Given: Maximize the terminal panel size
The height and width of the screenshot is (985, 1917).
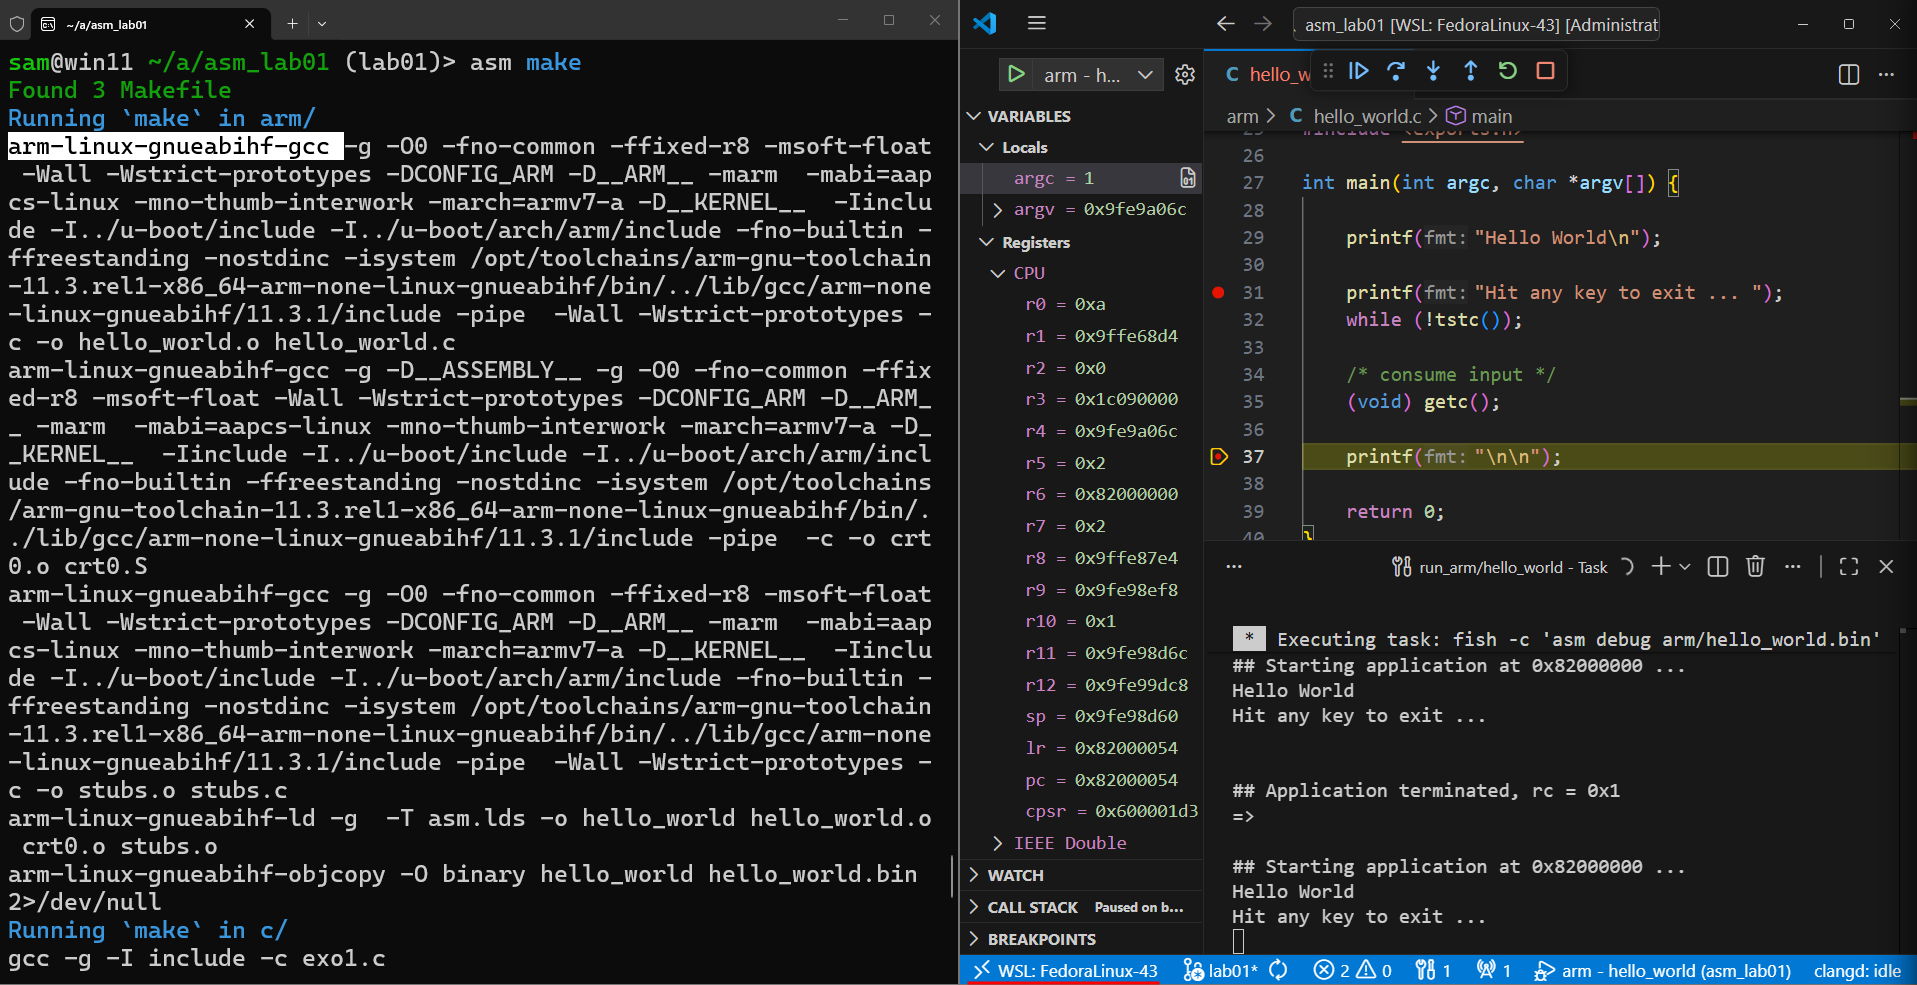Looking at the screenshot, I should click(x=1847, y=566).
